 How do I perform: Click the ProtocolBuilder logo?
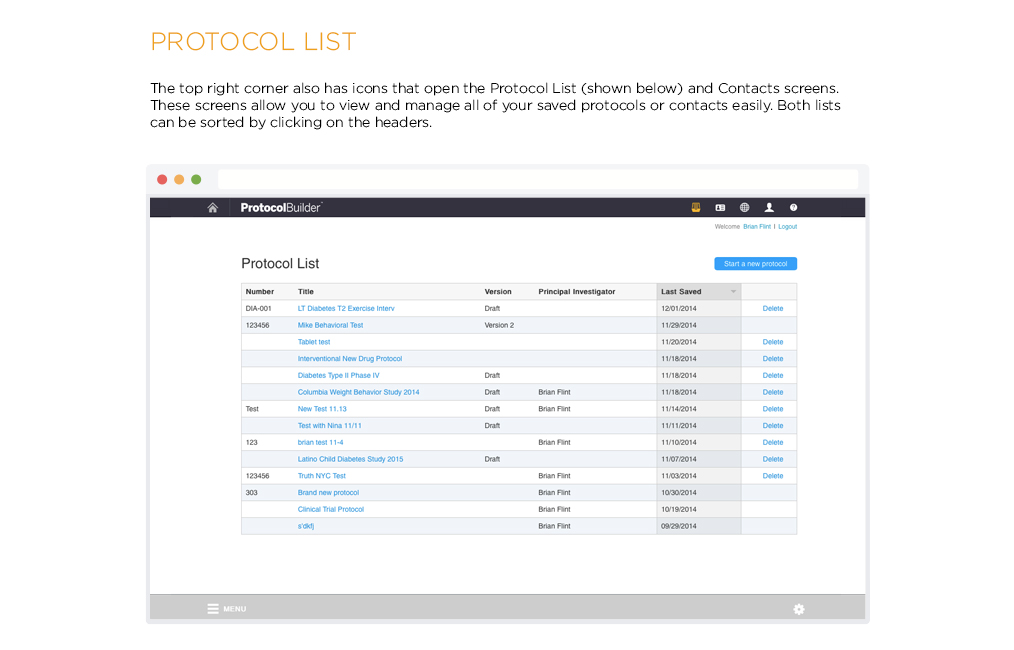tap(281, 208)
